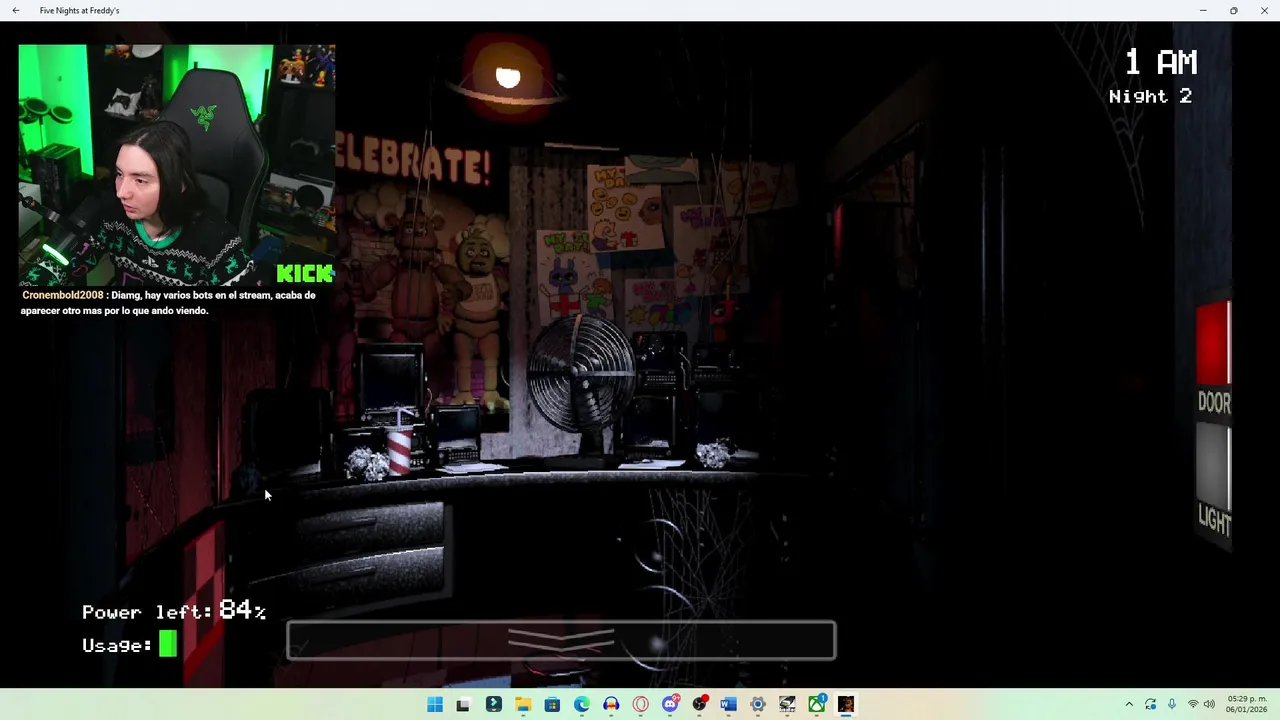Open the Windows Start menu
This screenshot has height=720, width=1280.
435,705
